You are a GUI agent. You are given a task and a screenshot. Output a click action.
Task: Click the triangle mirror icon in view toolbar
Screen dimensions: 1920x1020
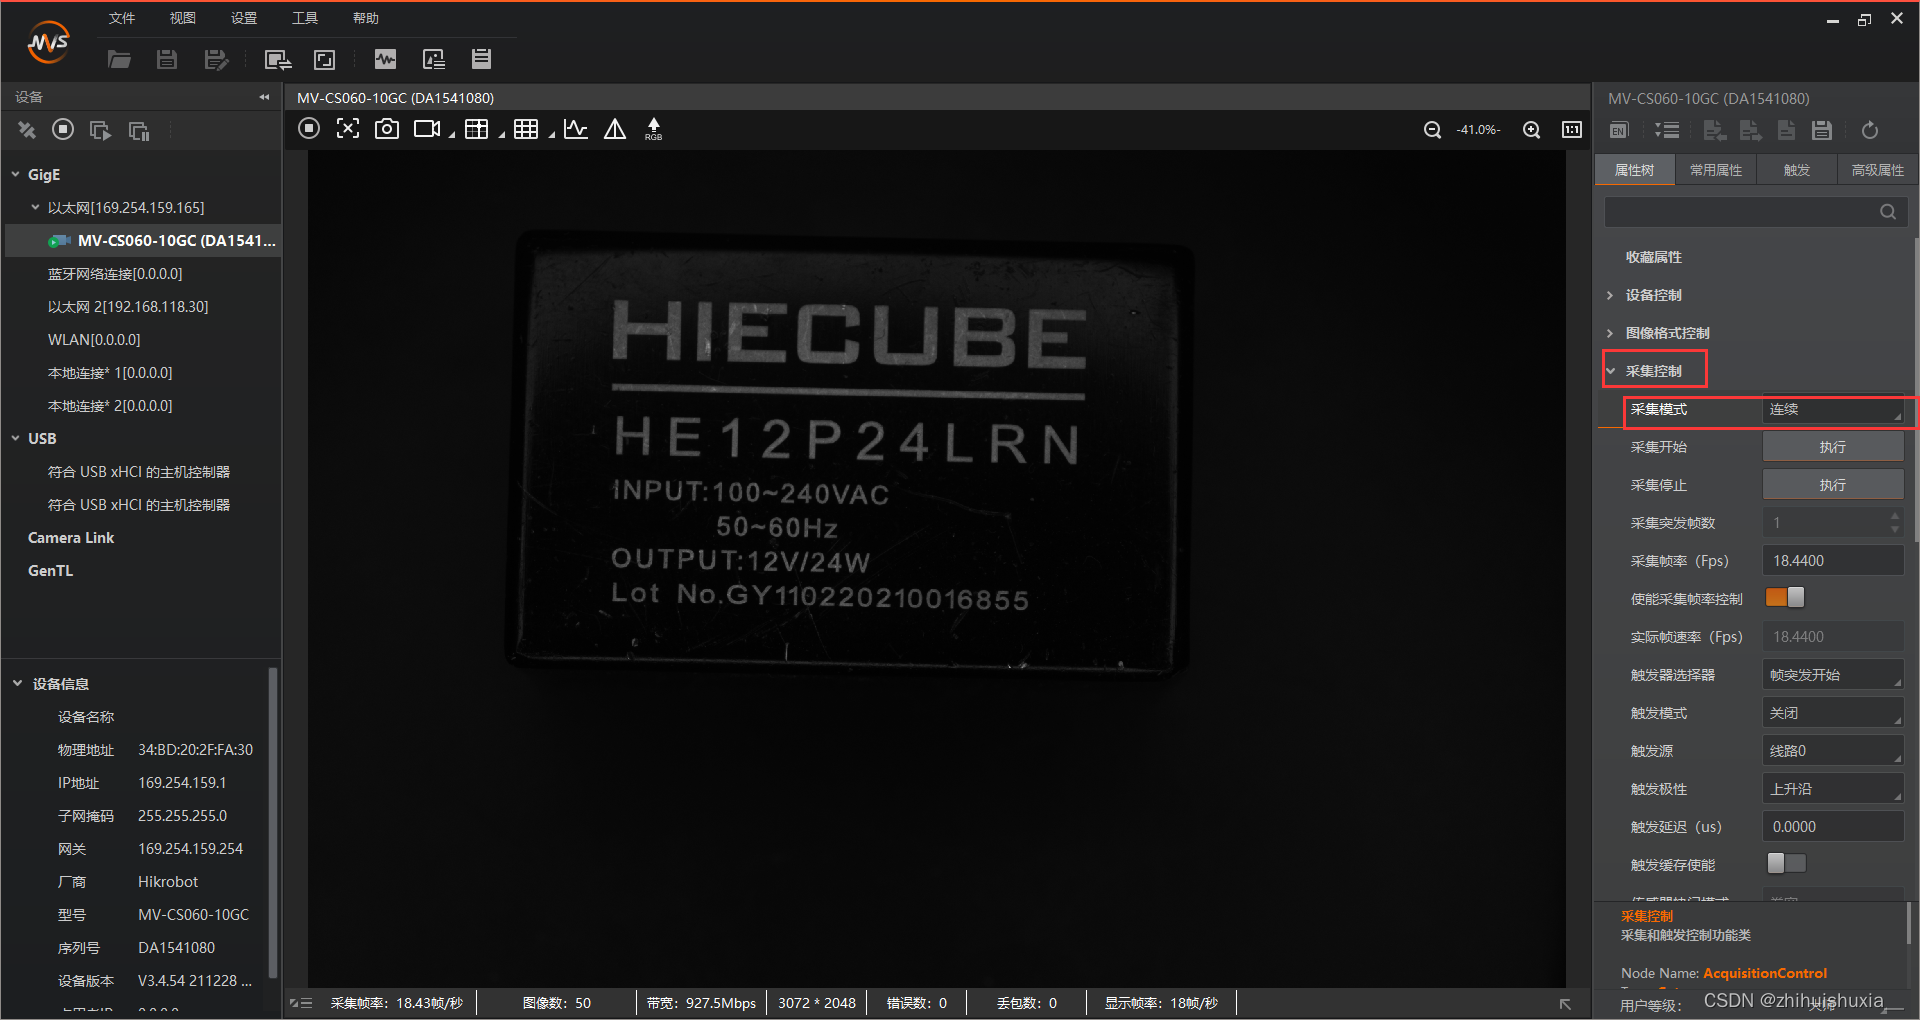click(x=615, y=128)
